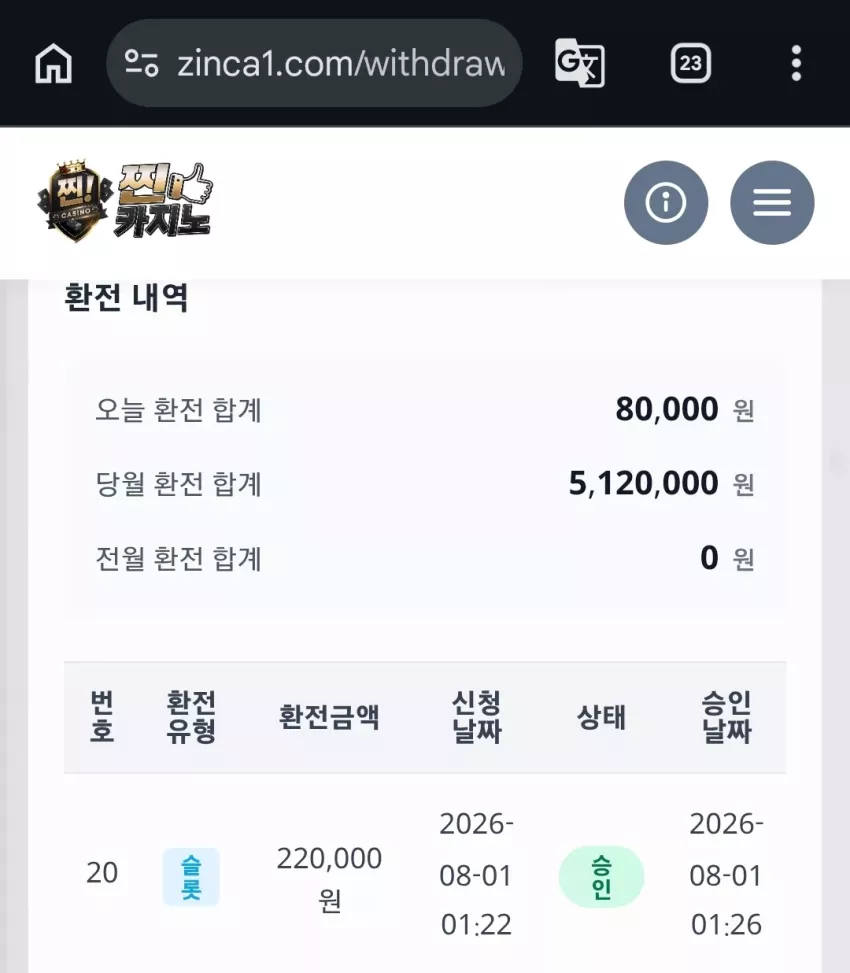Click the 220,000 원 amount cell

pos(329,879)
